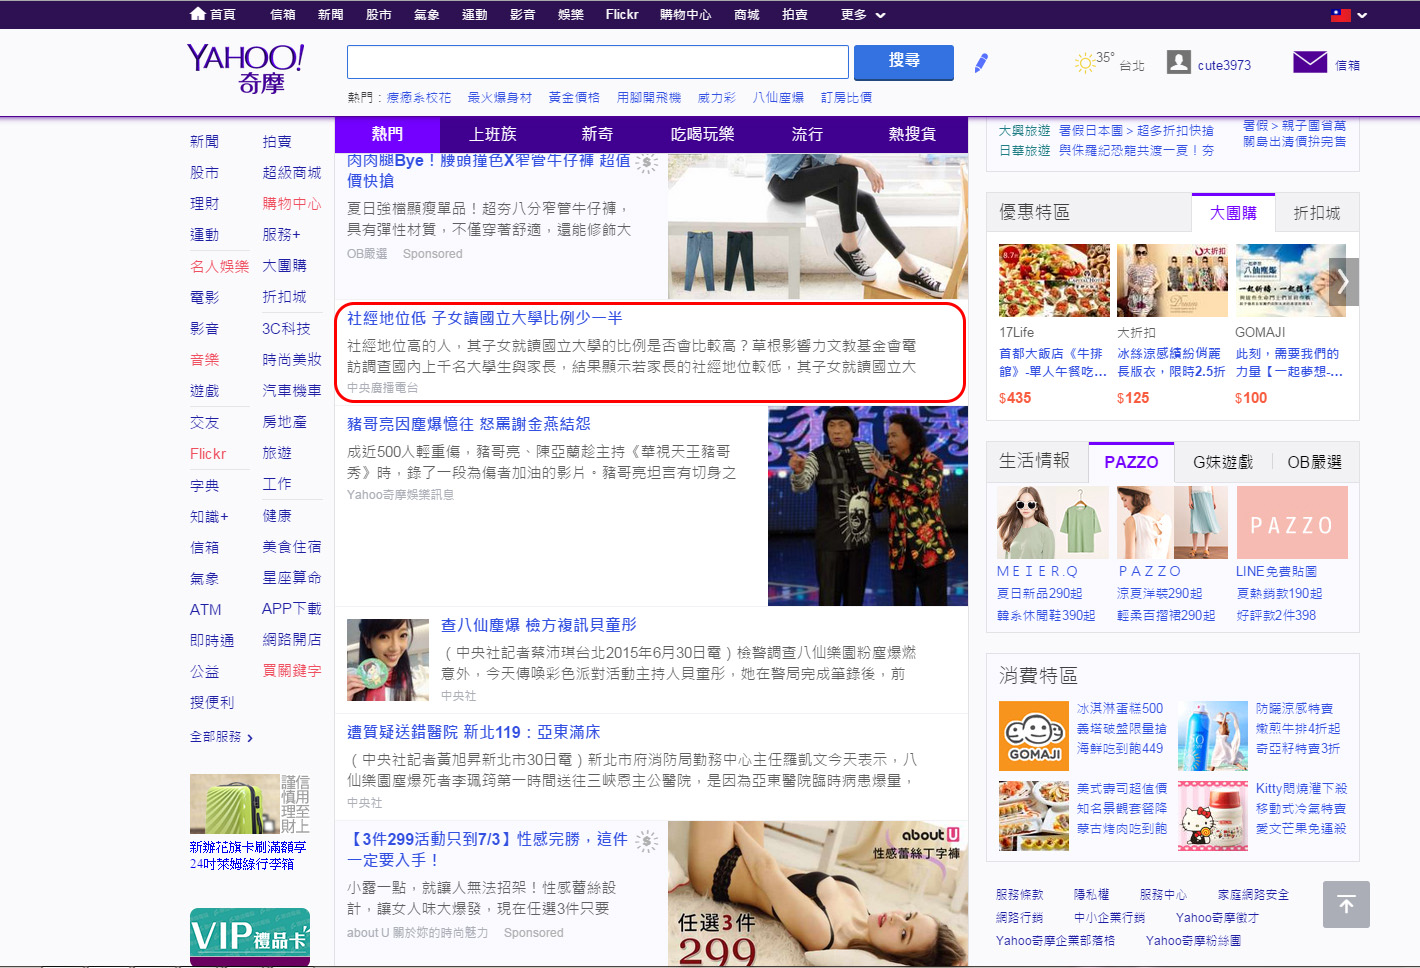
Task: Switch to the 上班族 news tab
Action: pyautogui.click(x=492, y=134)
